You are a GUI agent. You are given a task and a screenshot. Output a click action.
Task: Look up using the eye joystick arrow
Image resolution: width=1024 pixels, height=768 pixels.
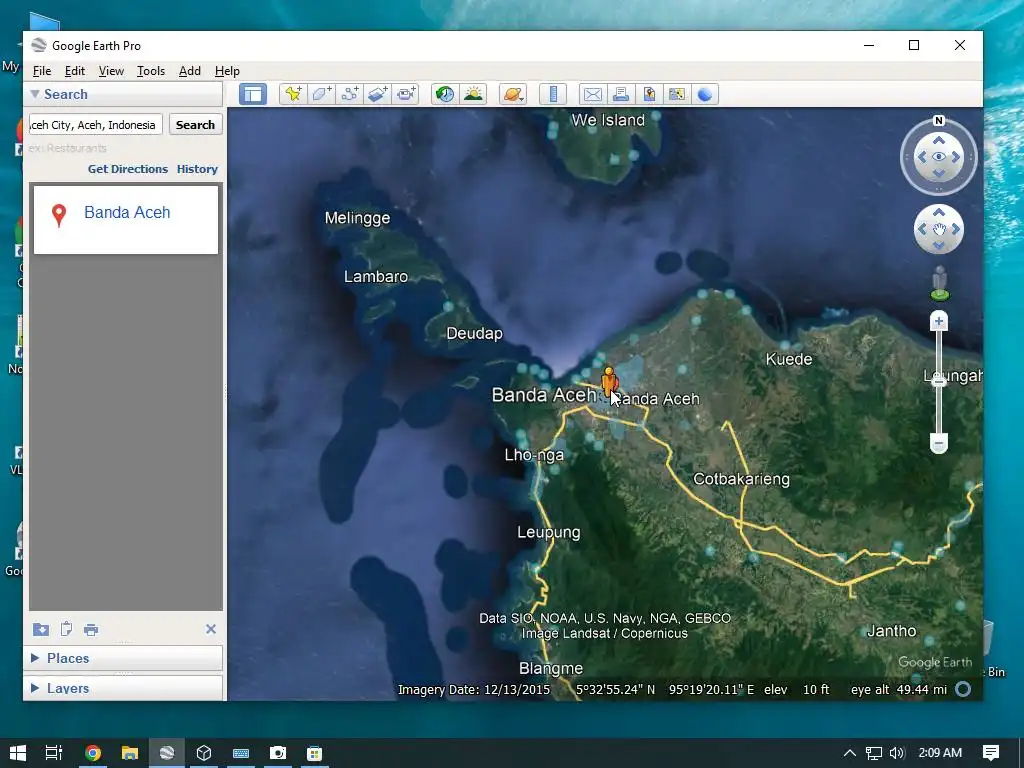point(938,140)
